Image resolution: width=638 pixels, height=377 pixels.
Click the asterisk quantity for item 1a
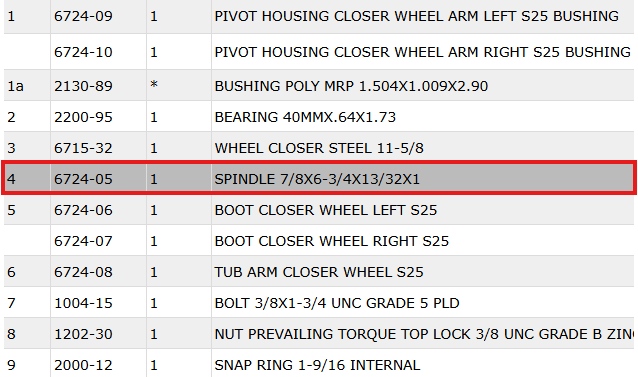coord(154,85)
